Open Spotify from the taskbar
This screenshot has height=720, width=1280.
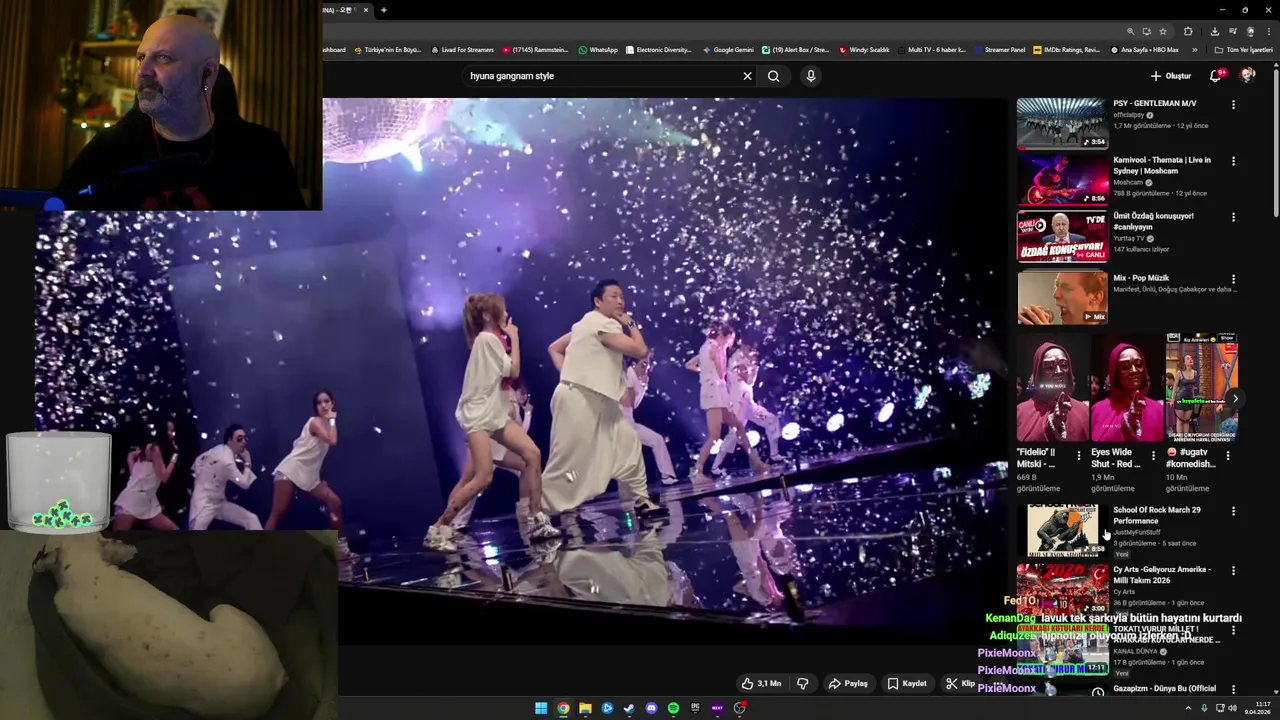[673, 708]
